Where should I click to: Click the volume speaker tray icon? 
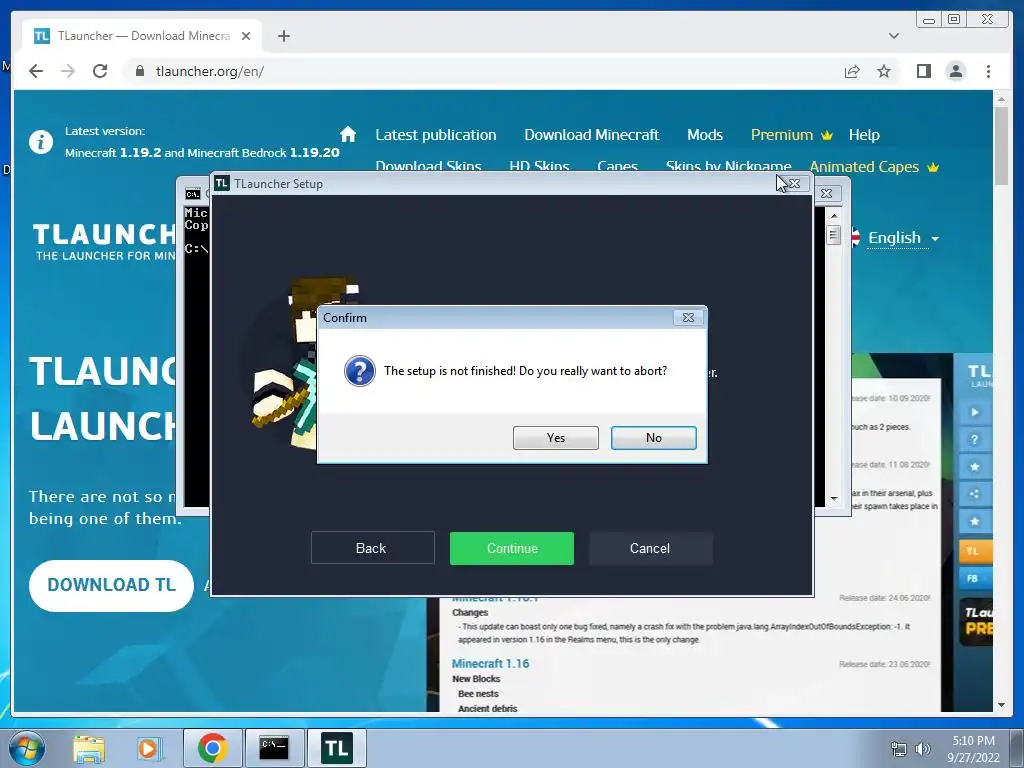pyautogui.click(x=923, y=749)
